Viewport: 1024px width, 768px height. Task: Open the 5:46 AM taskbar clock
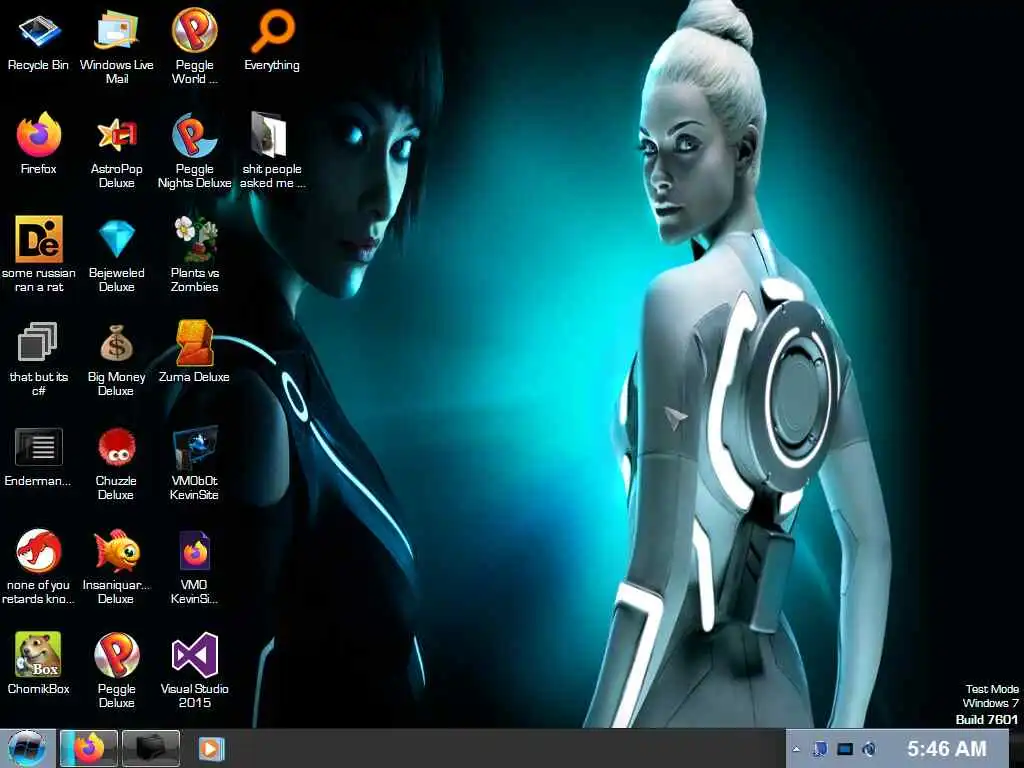pos(946,748)
